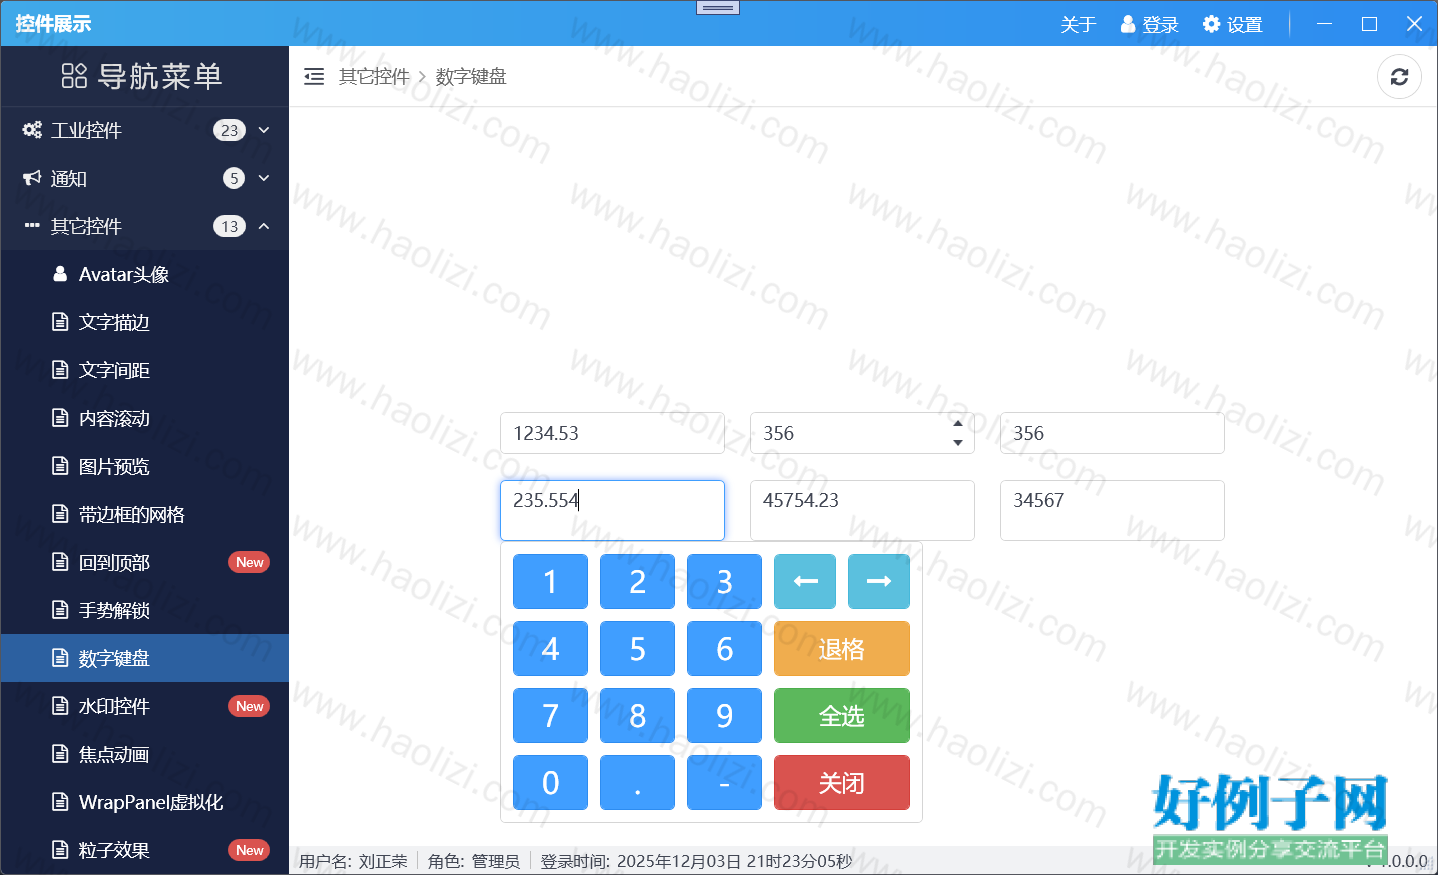Click the 5 badge on 通知
The width and height of the screenshot is (1438, 875).
[x=234, y=178]
